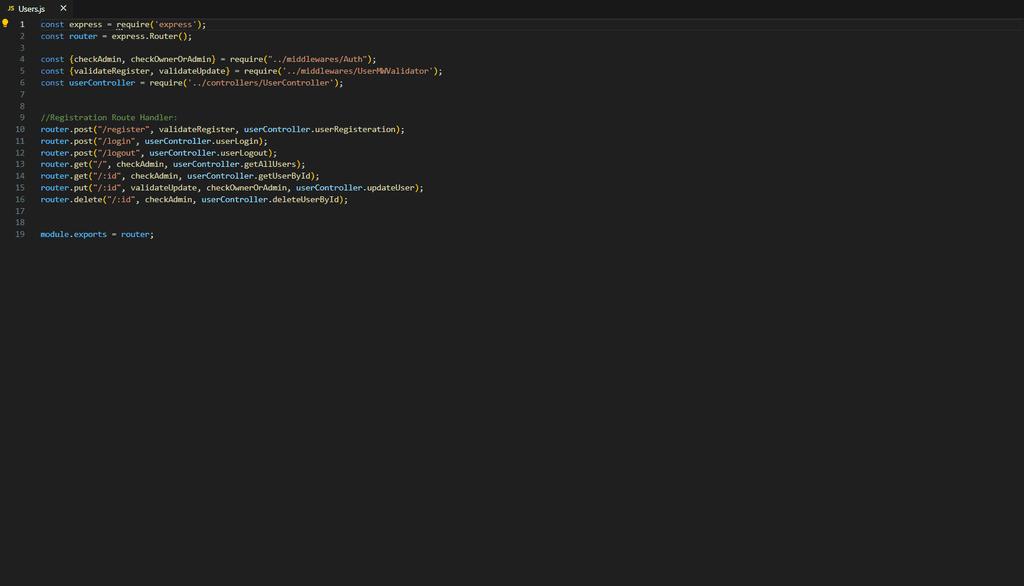Click the "/logout" route string
The width and height of the screenshot is (1024, 586).
[x=116, y=153]
